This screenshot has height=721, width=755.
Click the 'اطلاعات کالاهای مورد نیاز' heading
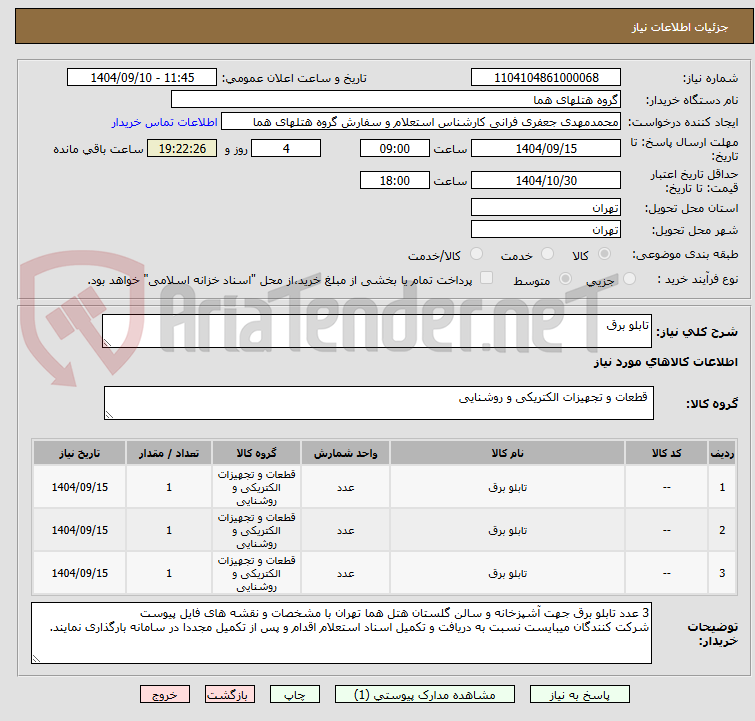[x=665, y=362]
